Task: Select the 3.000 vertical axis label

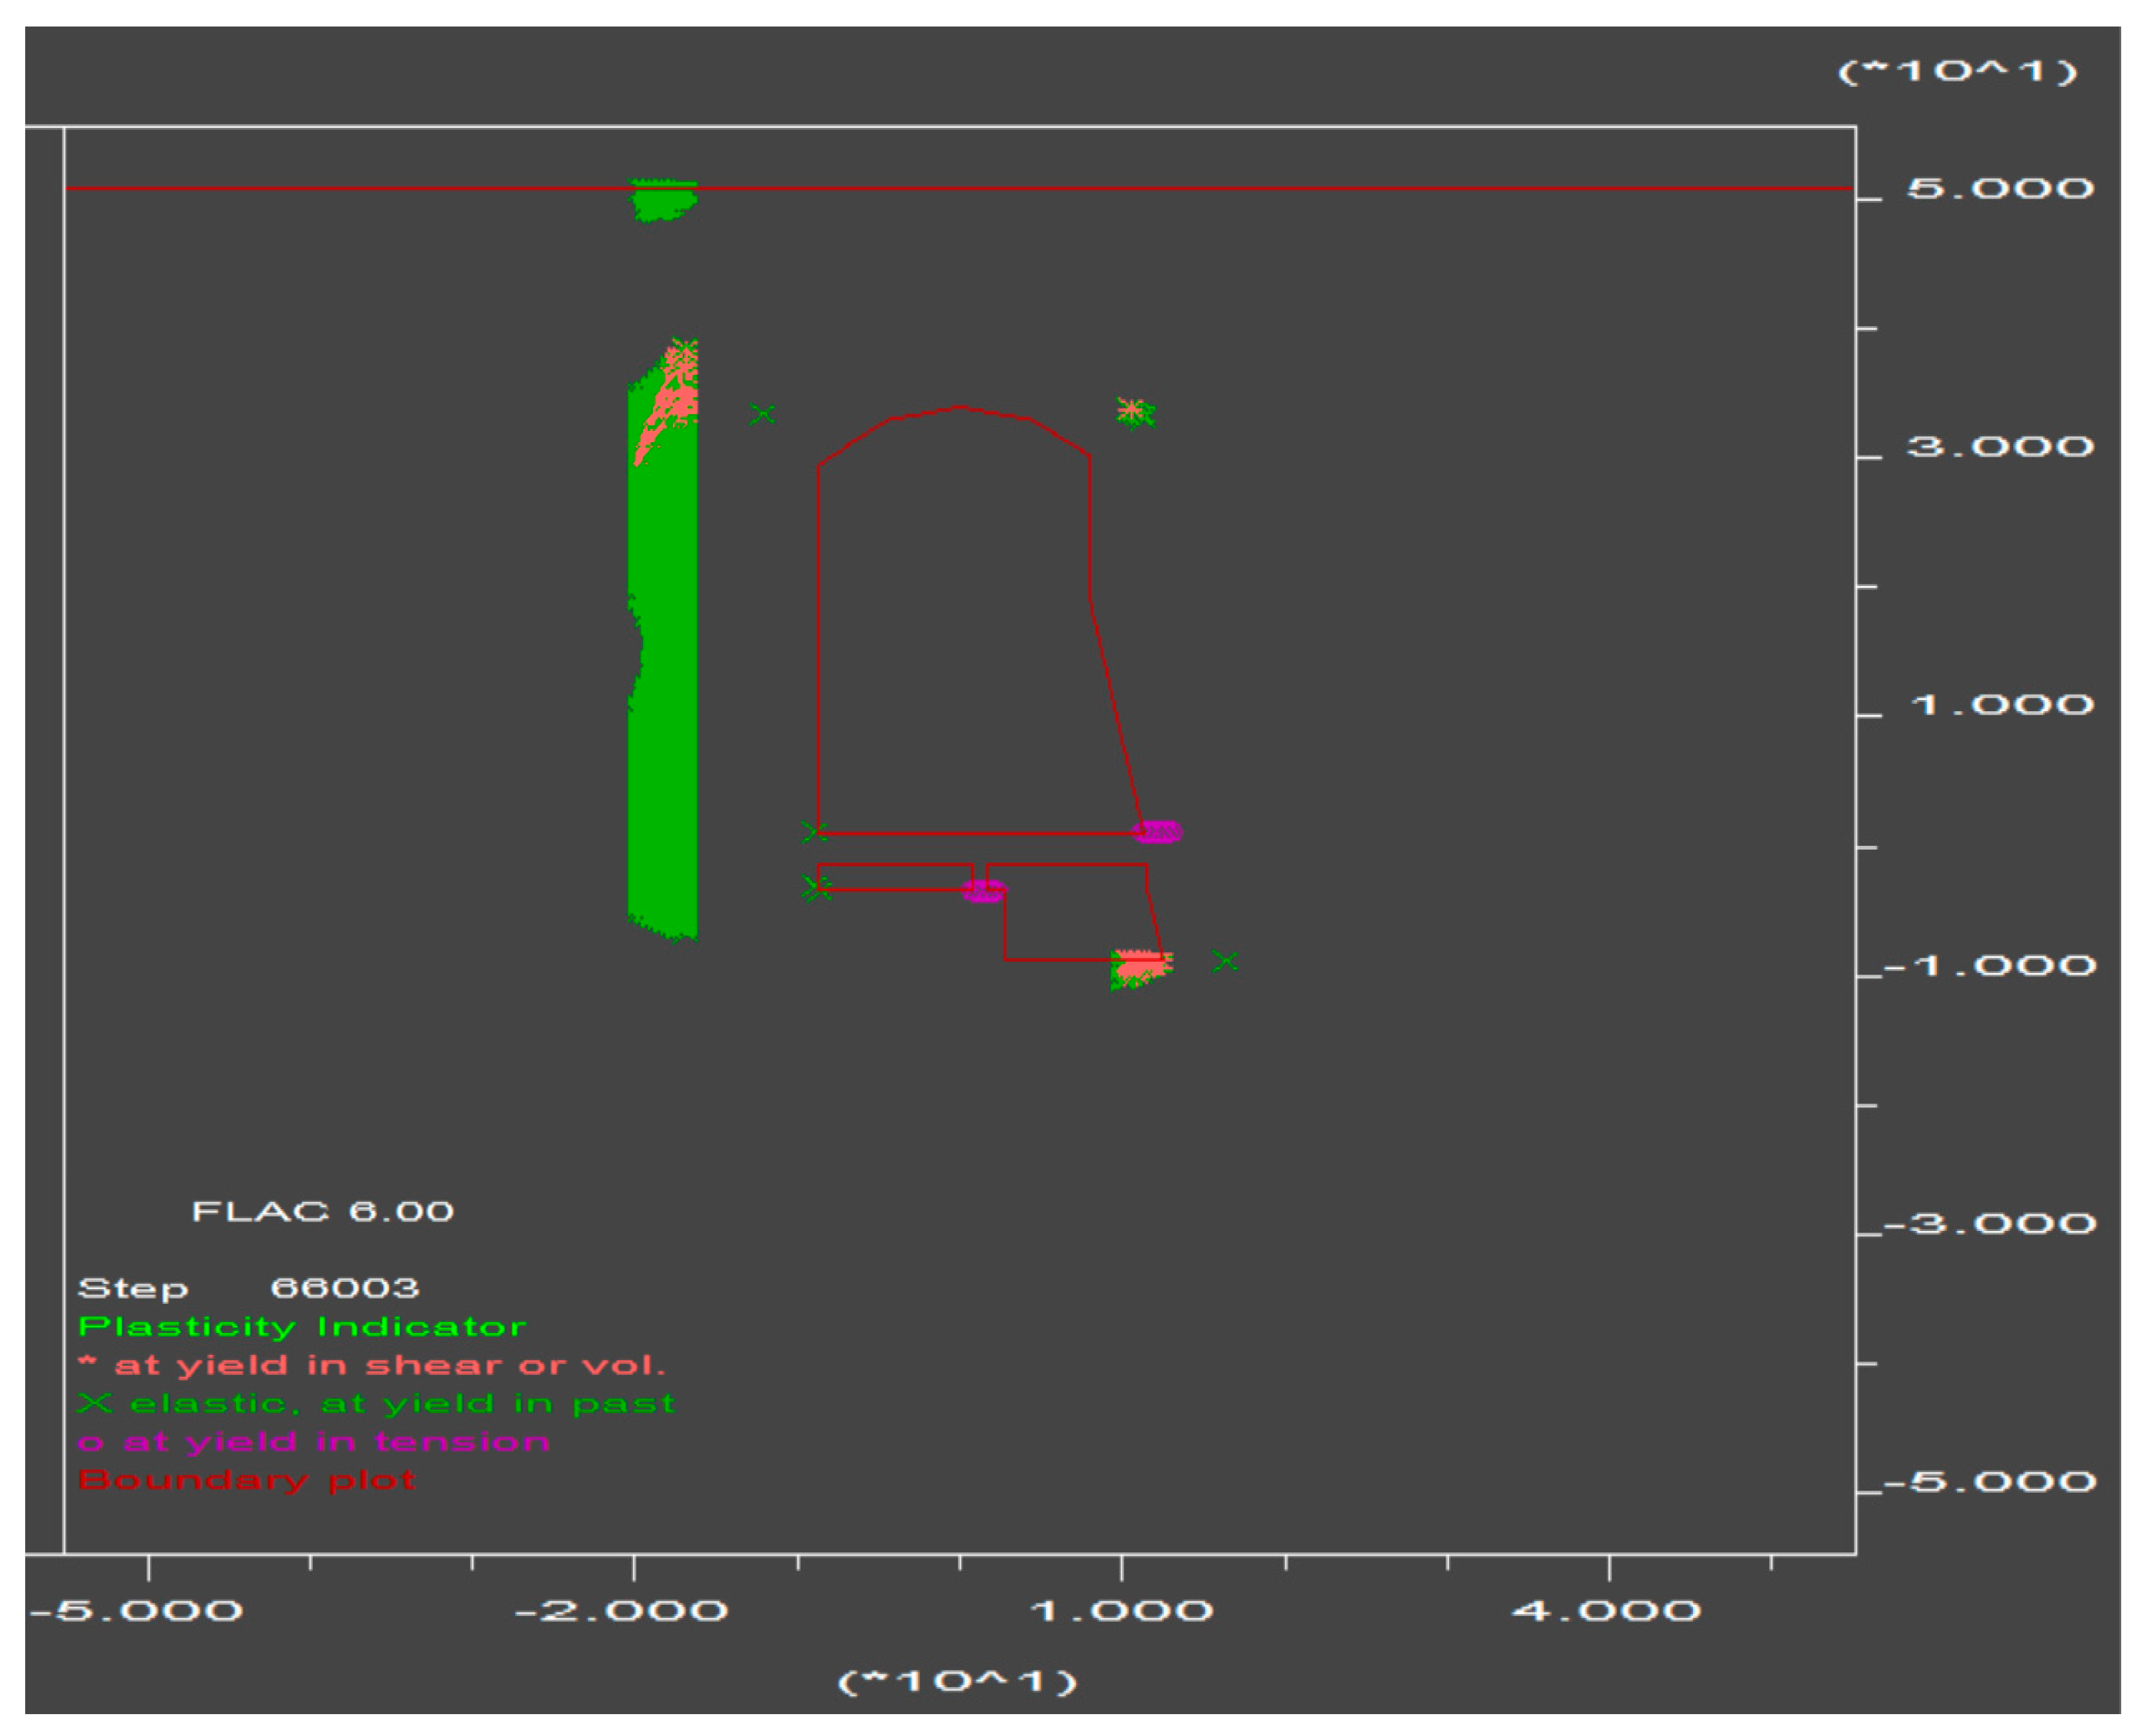Action: tap(2000, 446)
